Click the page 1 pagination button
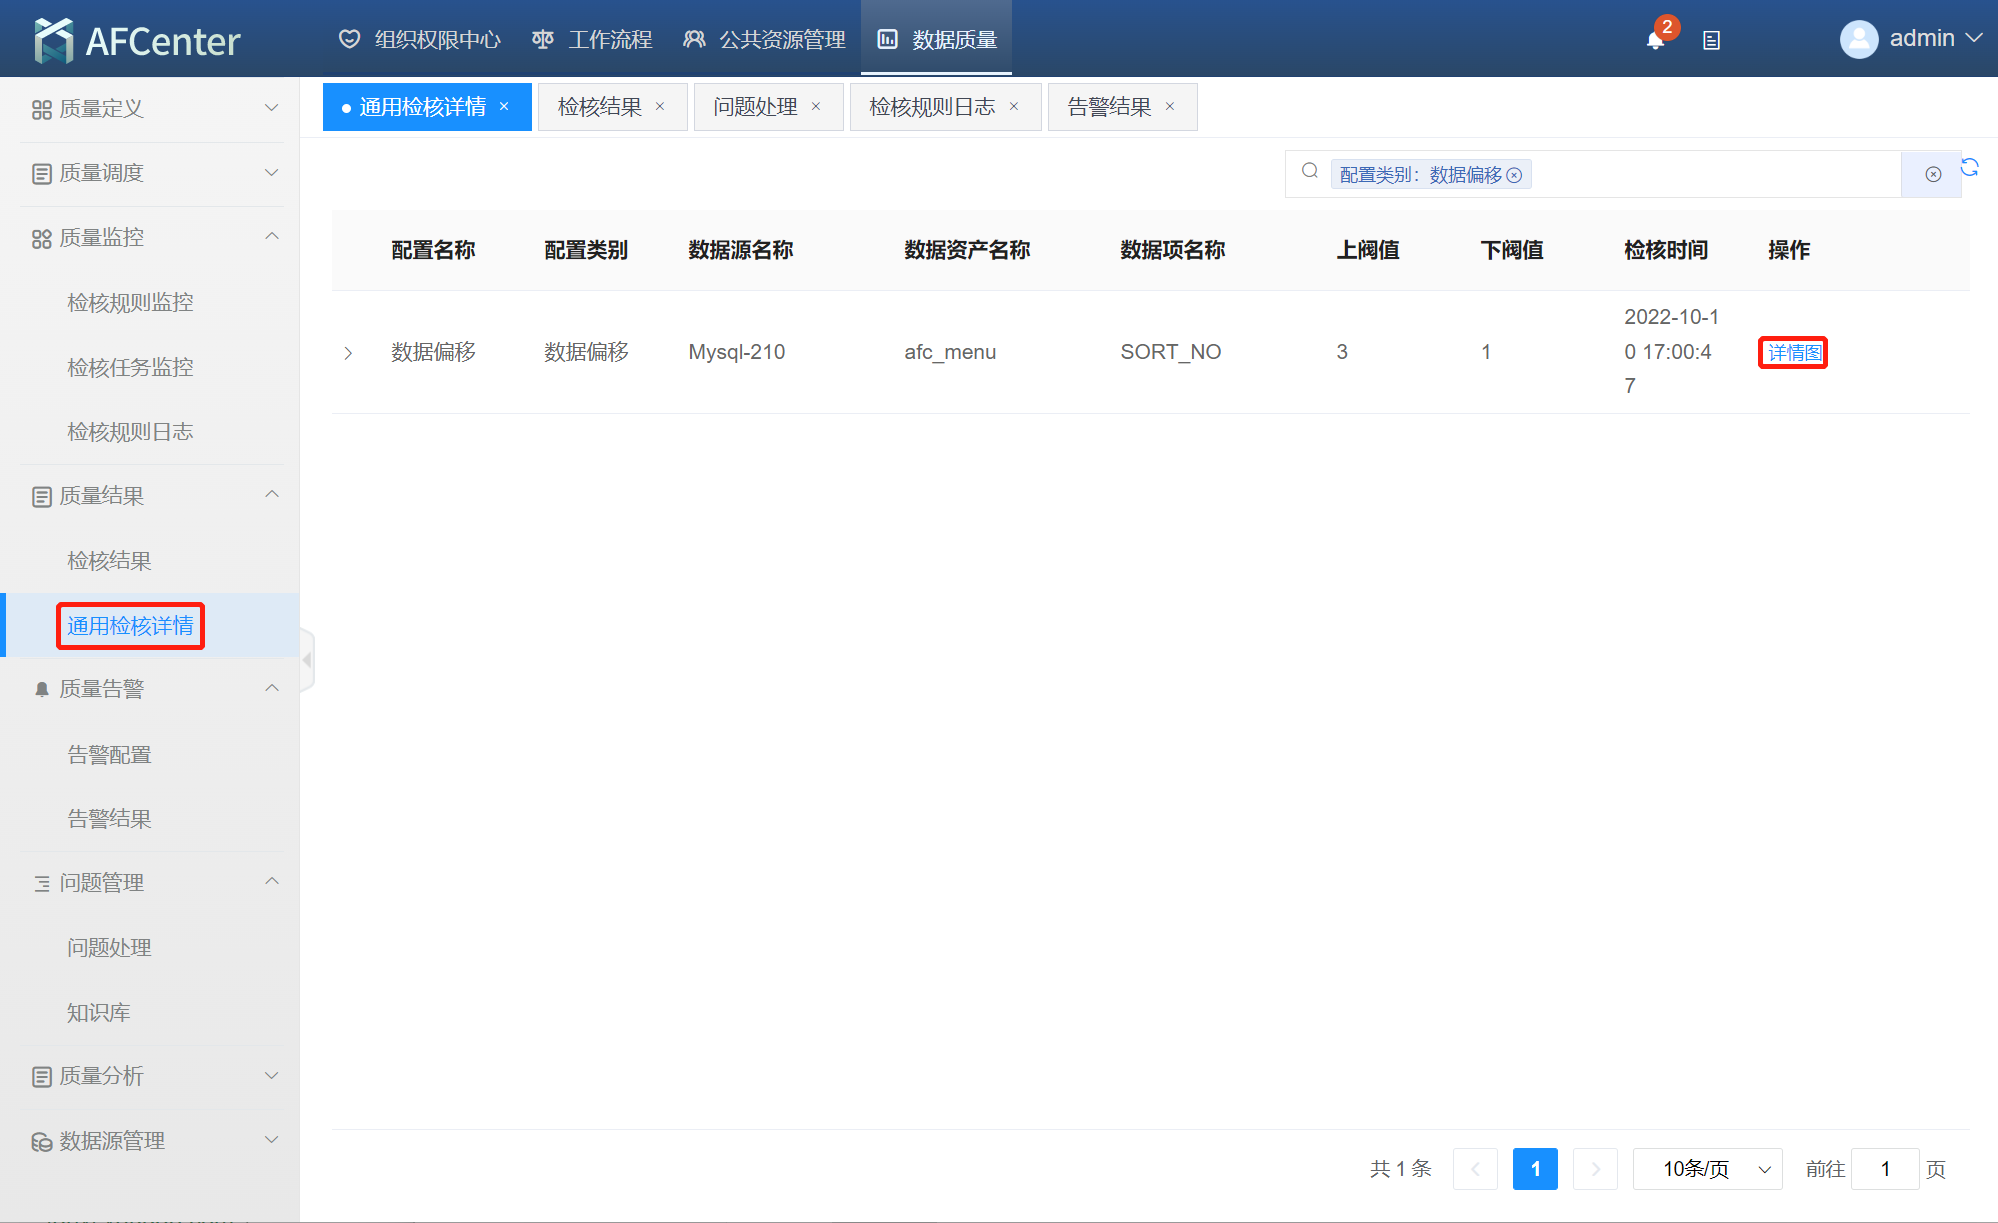Viewport: 1998px width, 1223px height. pyautogui.click(x=1535, y=1169)
